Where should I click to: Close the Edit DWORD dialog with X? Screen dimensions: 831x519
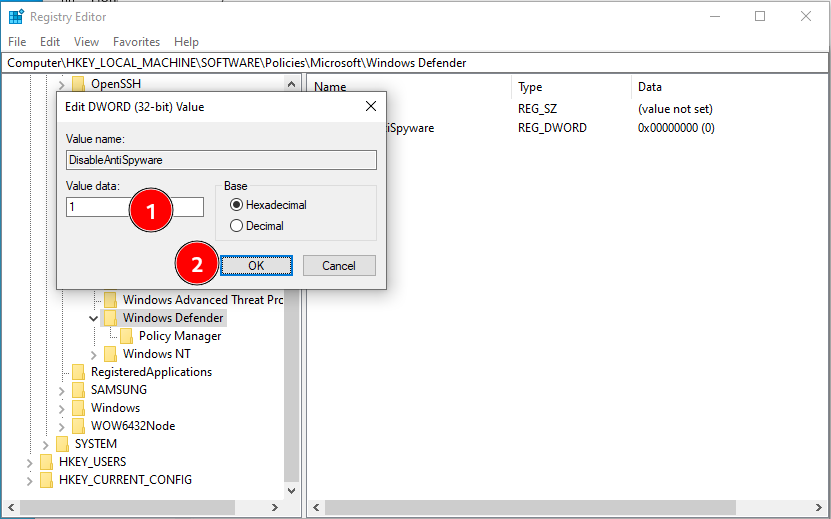tap(370, 106)
